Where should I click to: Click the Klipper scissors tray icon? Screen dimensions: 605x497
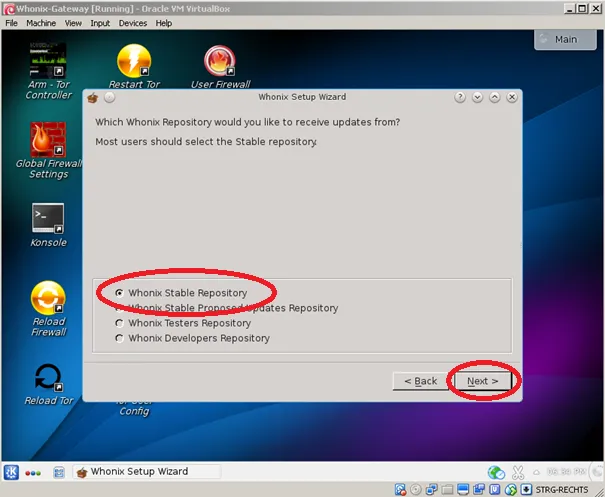tap(518, 472)
